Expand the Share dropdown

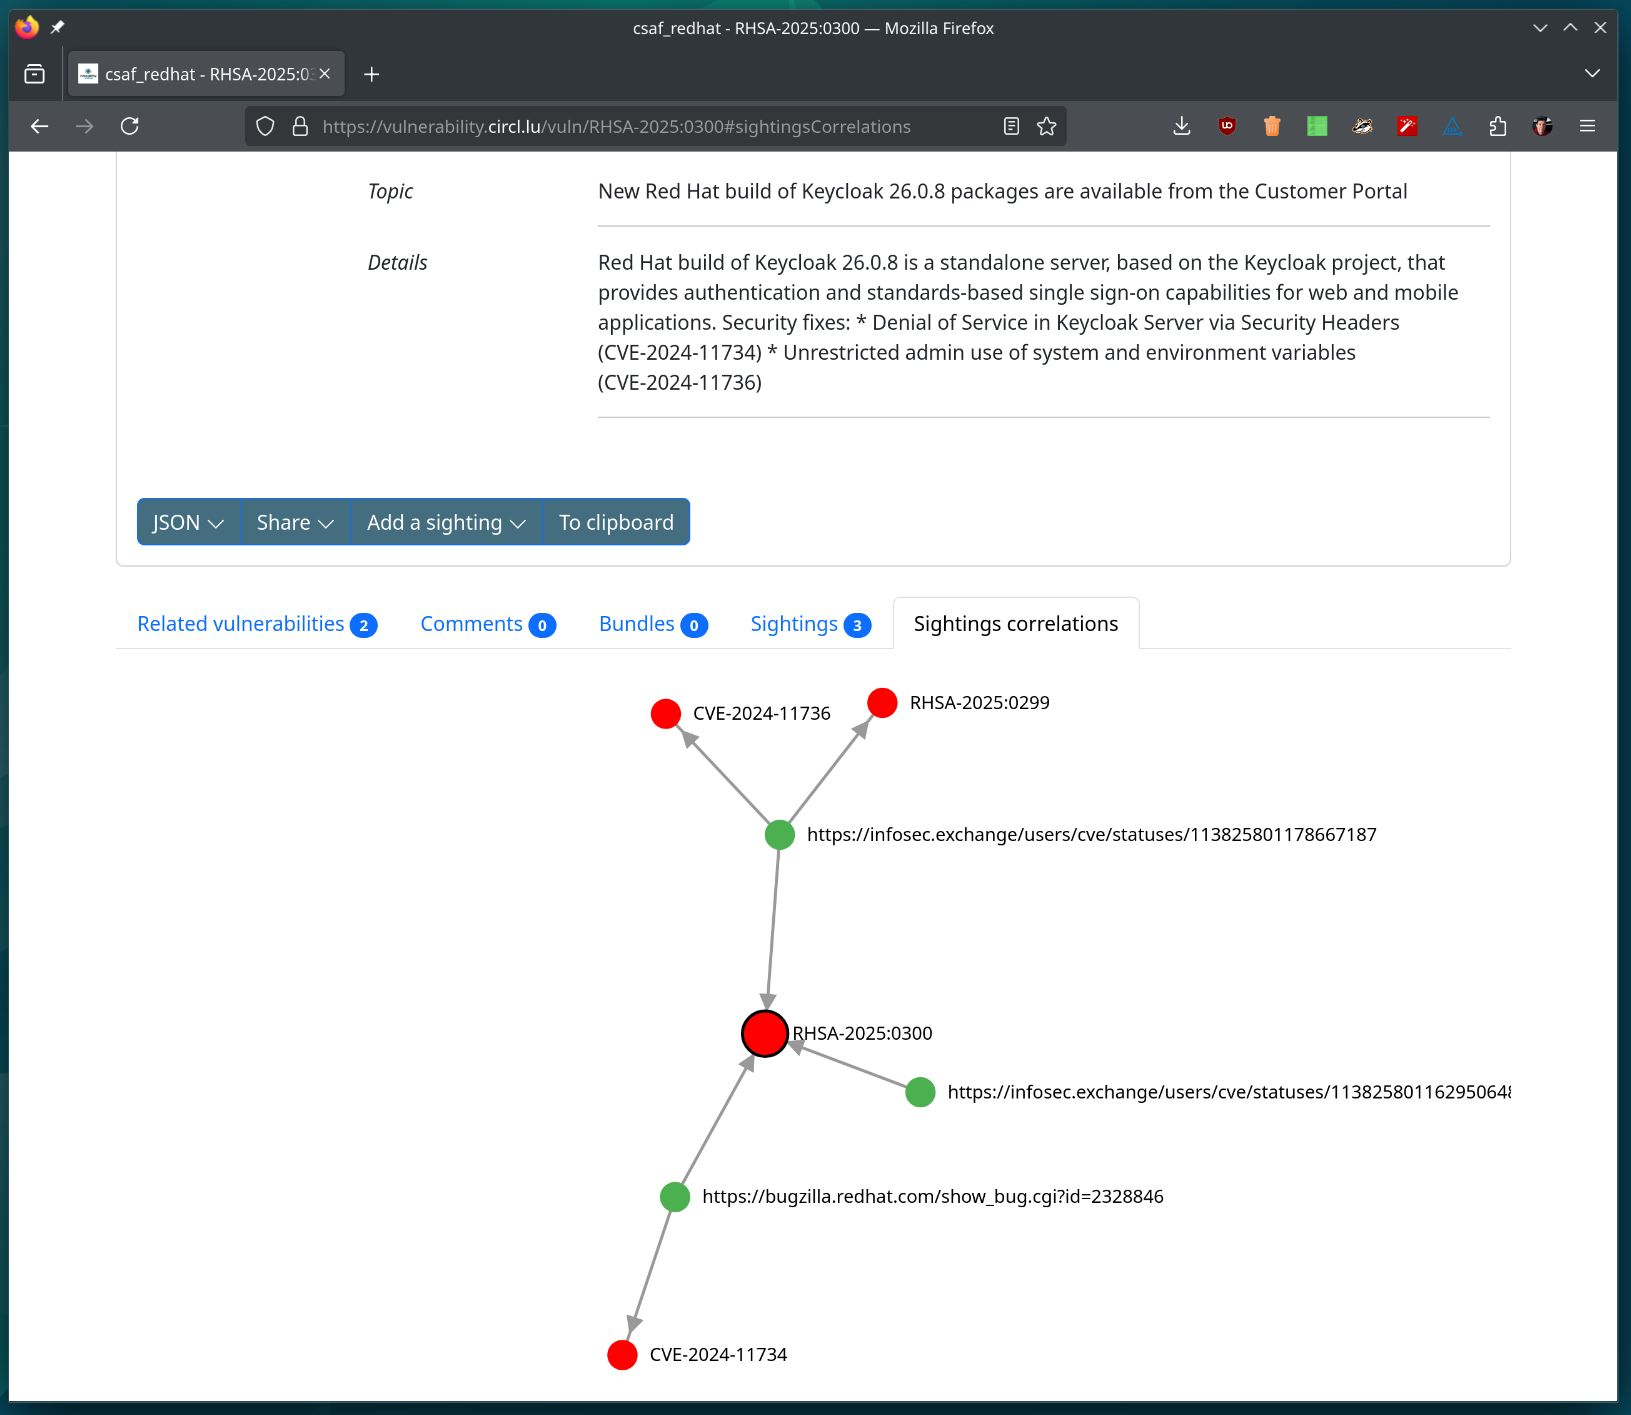coord(295,522)
